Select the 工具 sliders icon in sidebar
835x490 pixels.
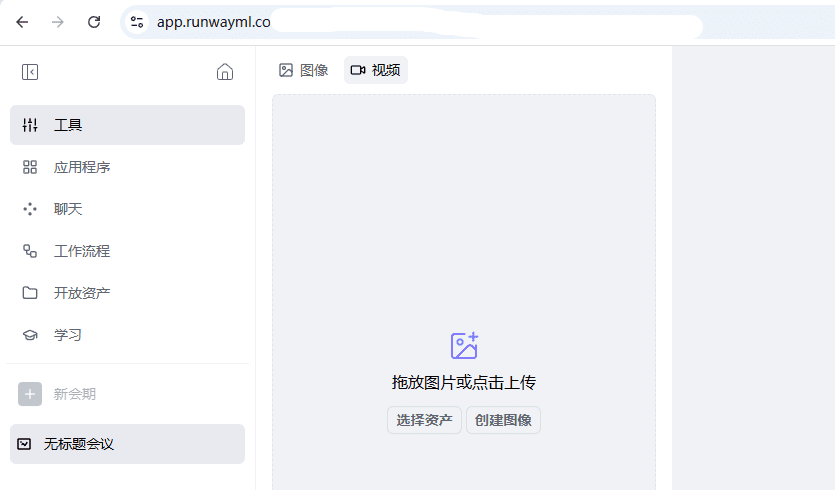coord(30,125)
